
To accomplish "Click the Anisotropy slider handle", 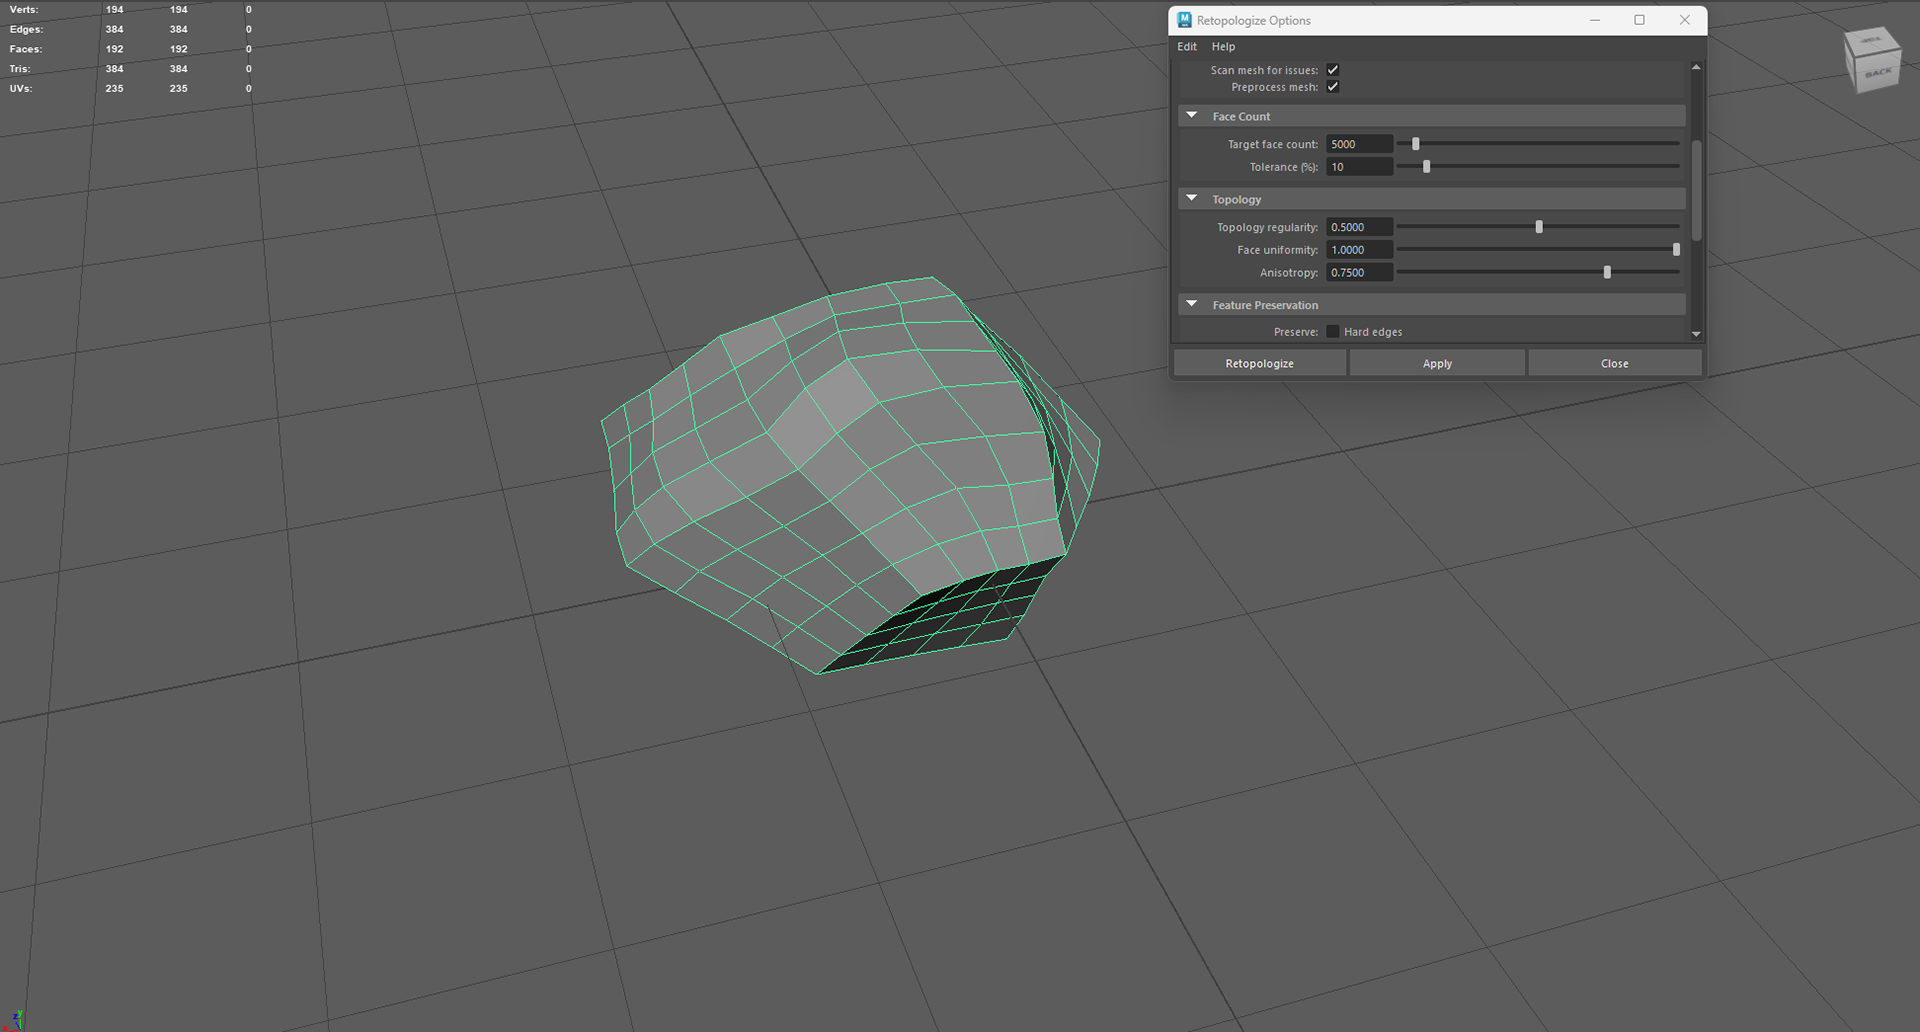I will (1607, 272).
